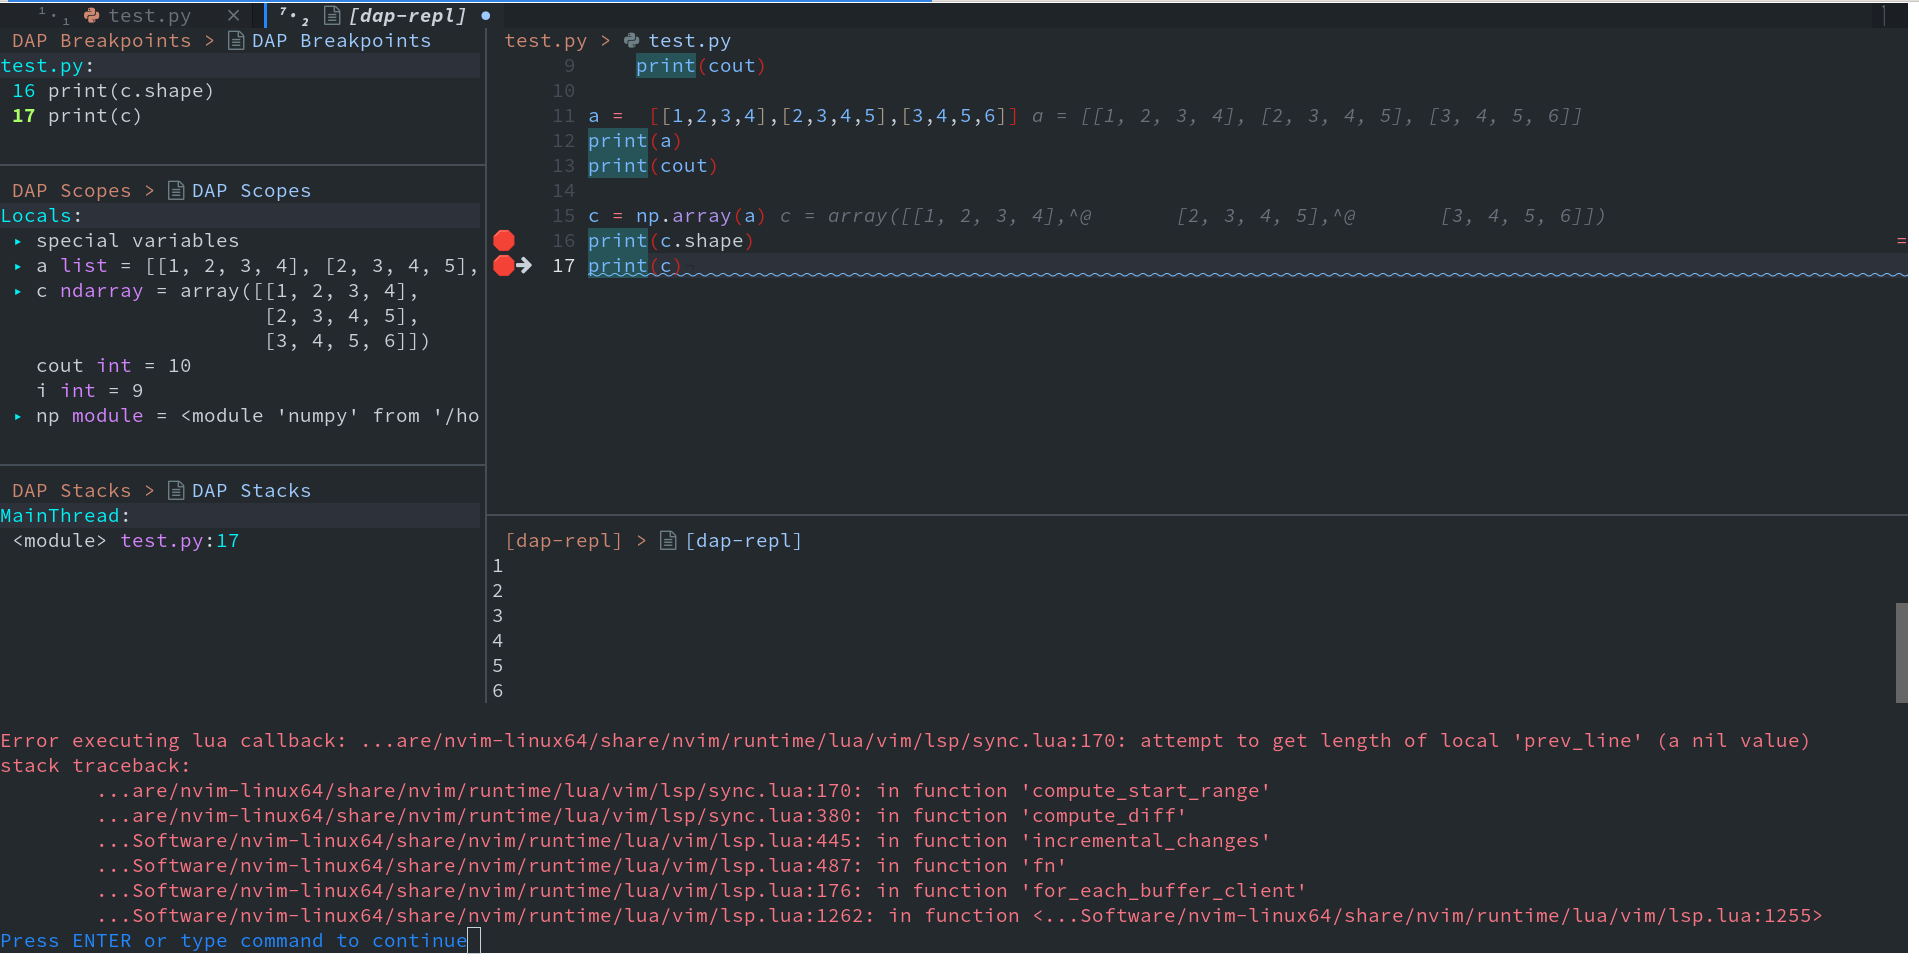Select the cout int = 10 variable

coord(113,365)
